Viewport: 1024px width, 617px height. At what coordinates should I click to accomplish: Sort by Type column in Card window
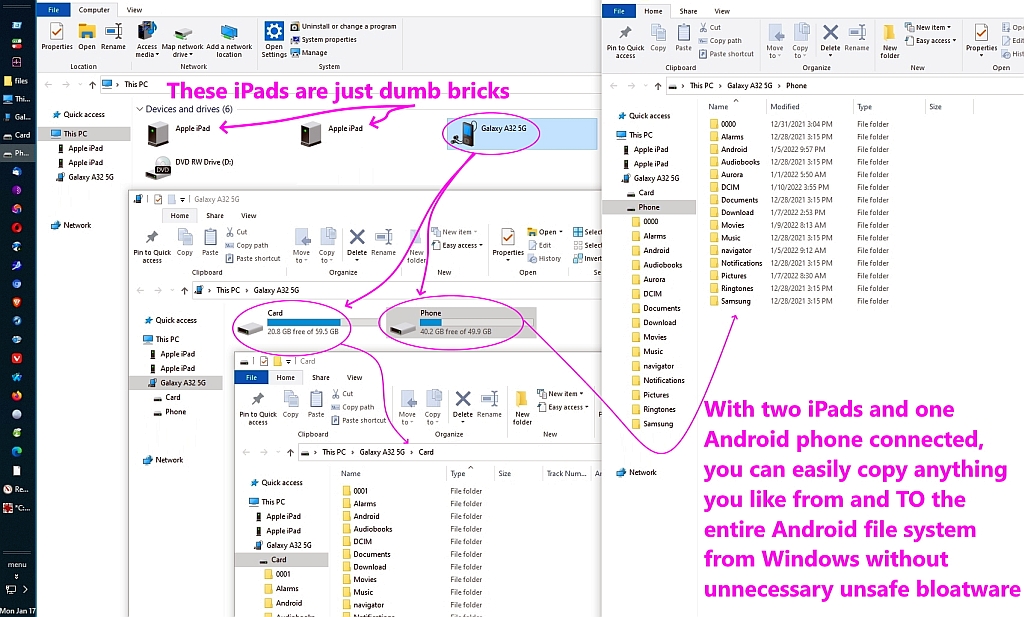point(458,473)
